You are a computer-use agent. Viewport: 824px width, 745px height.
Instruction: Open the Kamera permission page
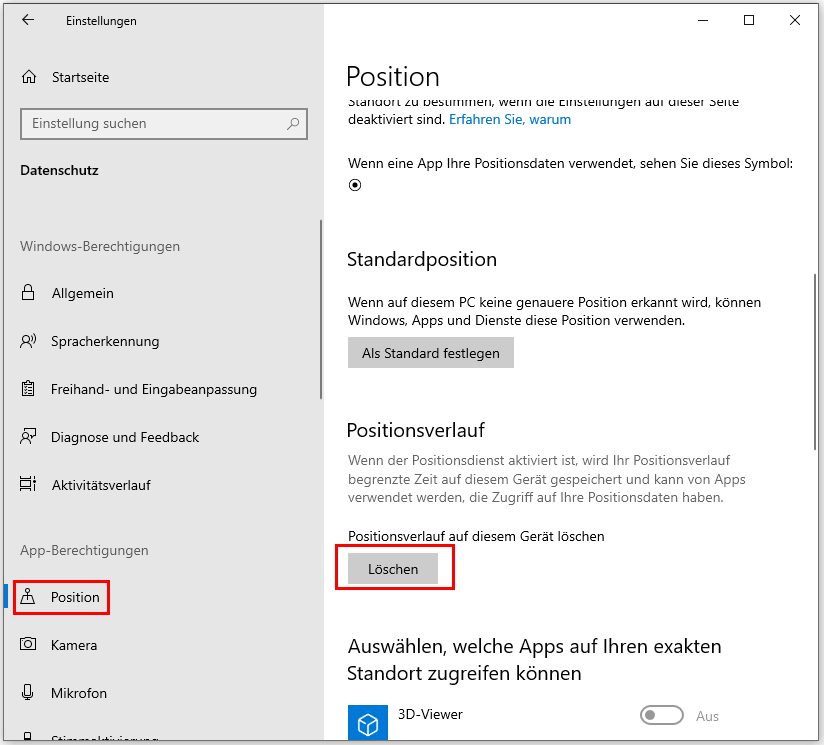click(x=74, y=645)
